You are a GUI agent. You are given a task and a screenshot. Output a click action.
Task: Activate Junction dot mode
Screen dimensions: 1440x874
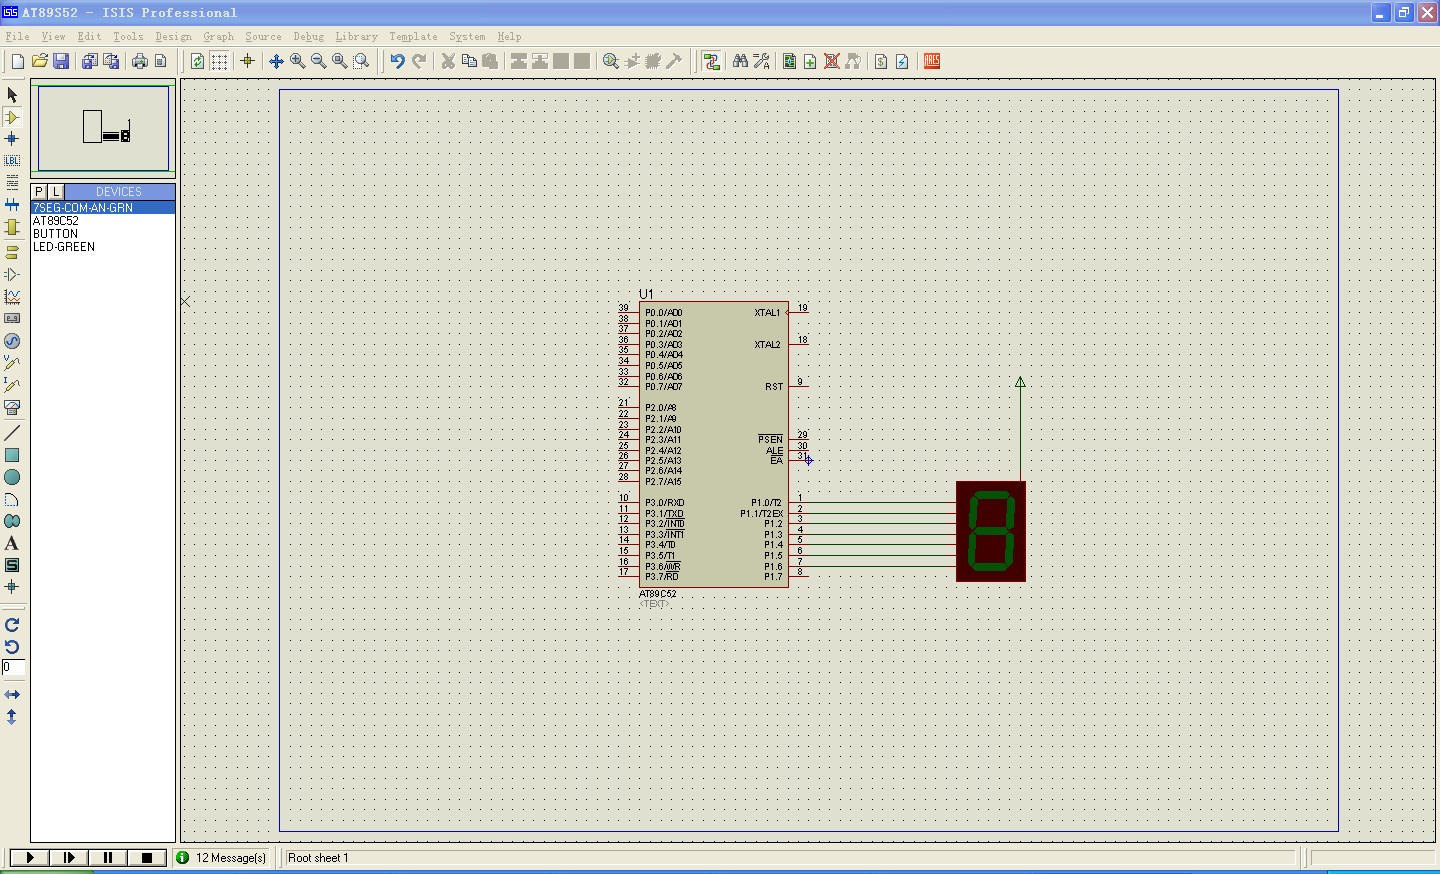pos(12,139)
